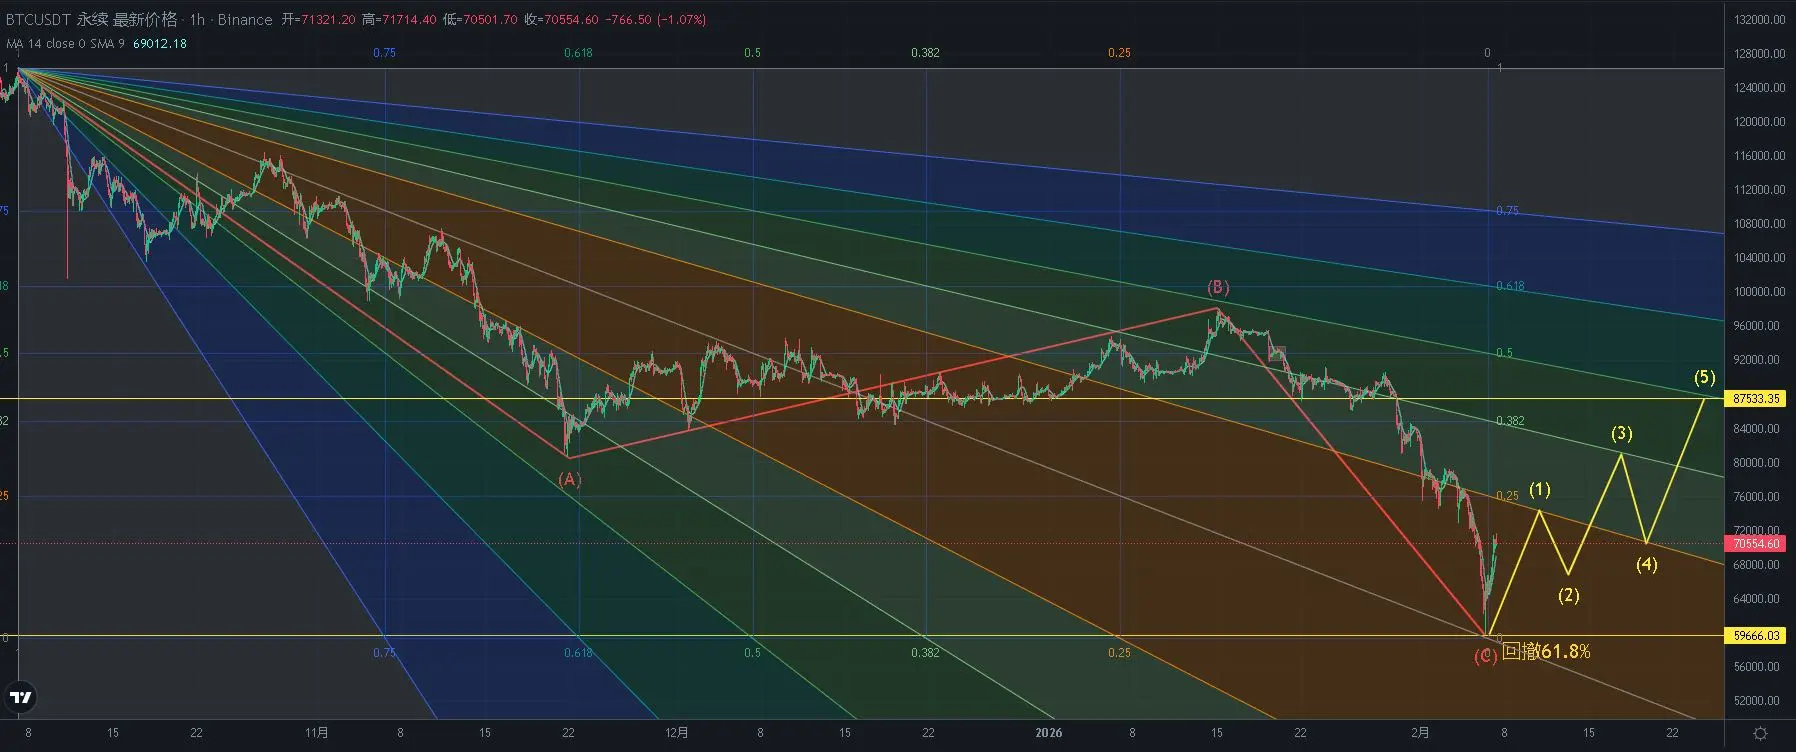Click 64000.00 on the price scale

(x=1759, y=599)
